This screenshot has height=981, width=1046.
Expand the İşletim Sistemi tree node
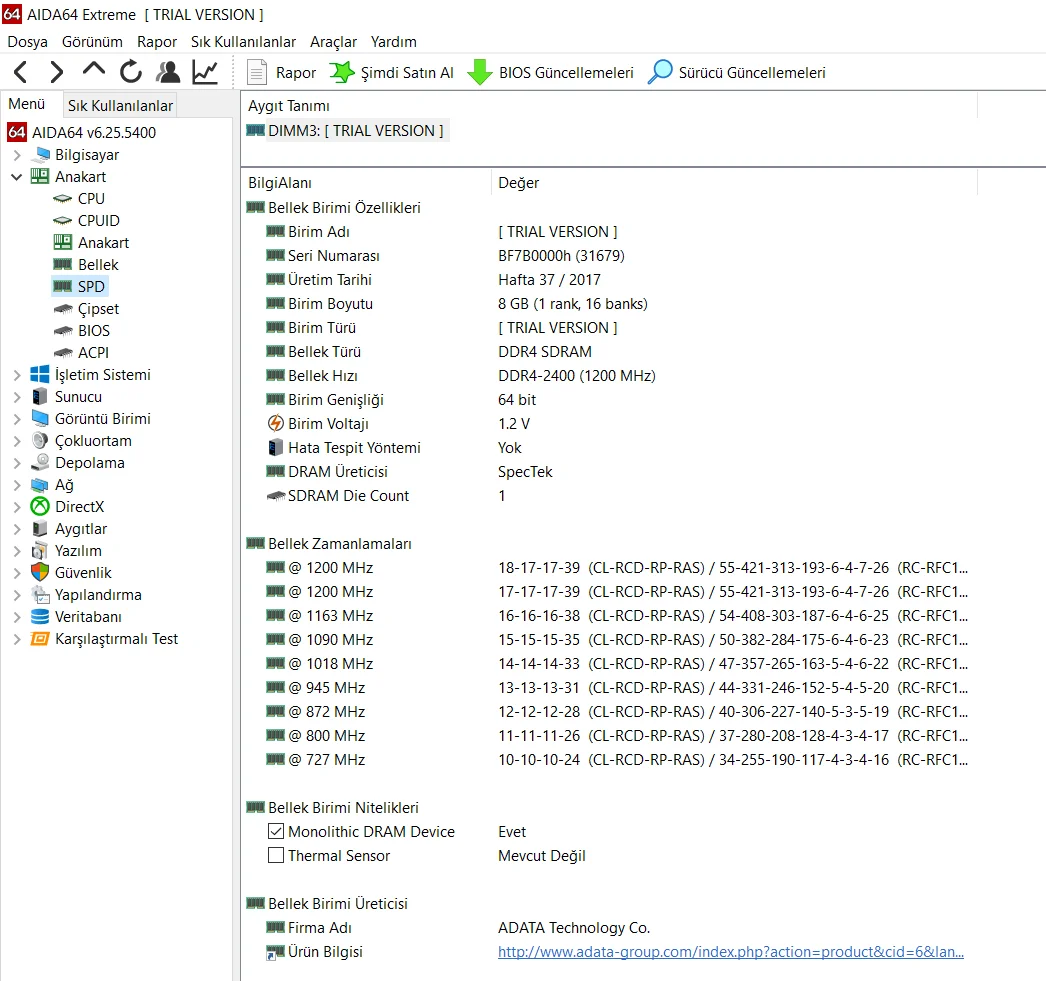pos(17,375)
